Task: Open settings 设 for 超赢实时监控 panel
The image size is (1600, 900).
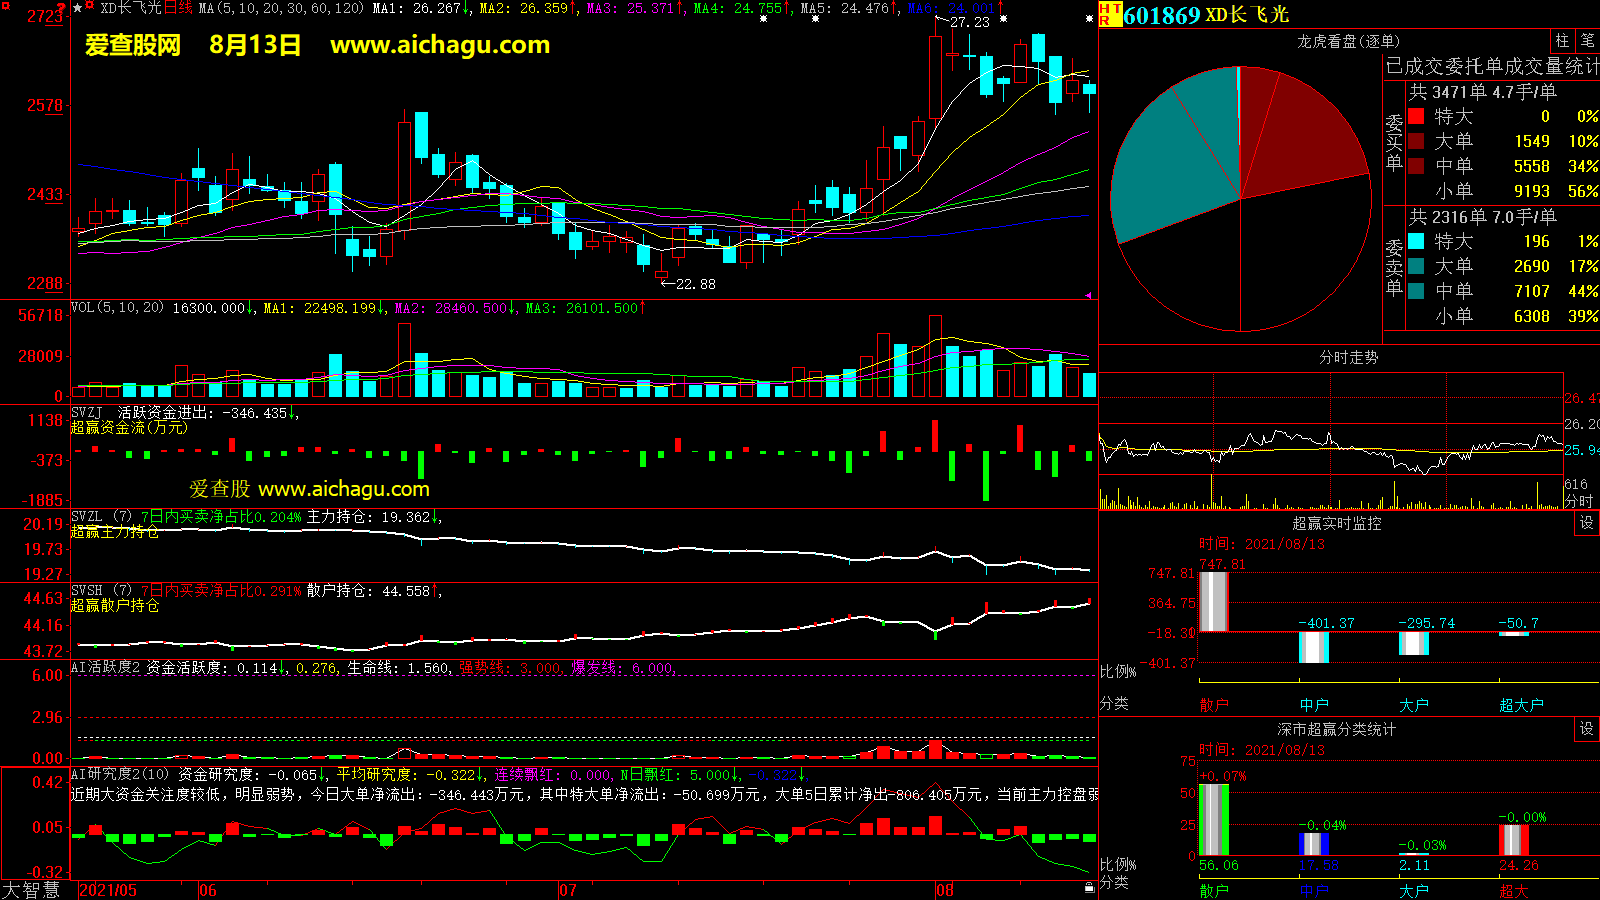Action: click(x=1586, y=523)
